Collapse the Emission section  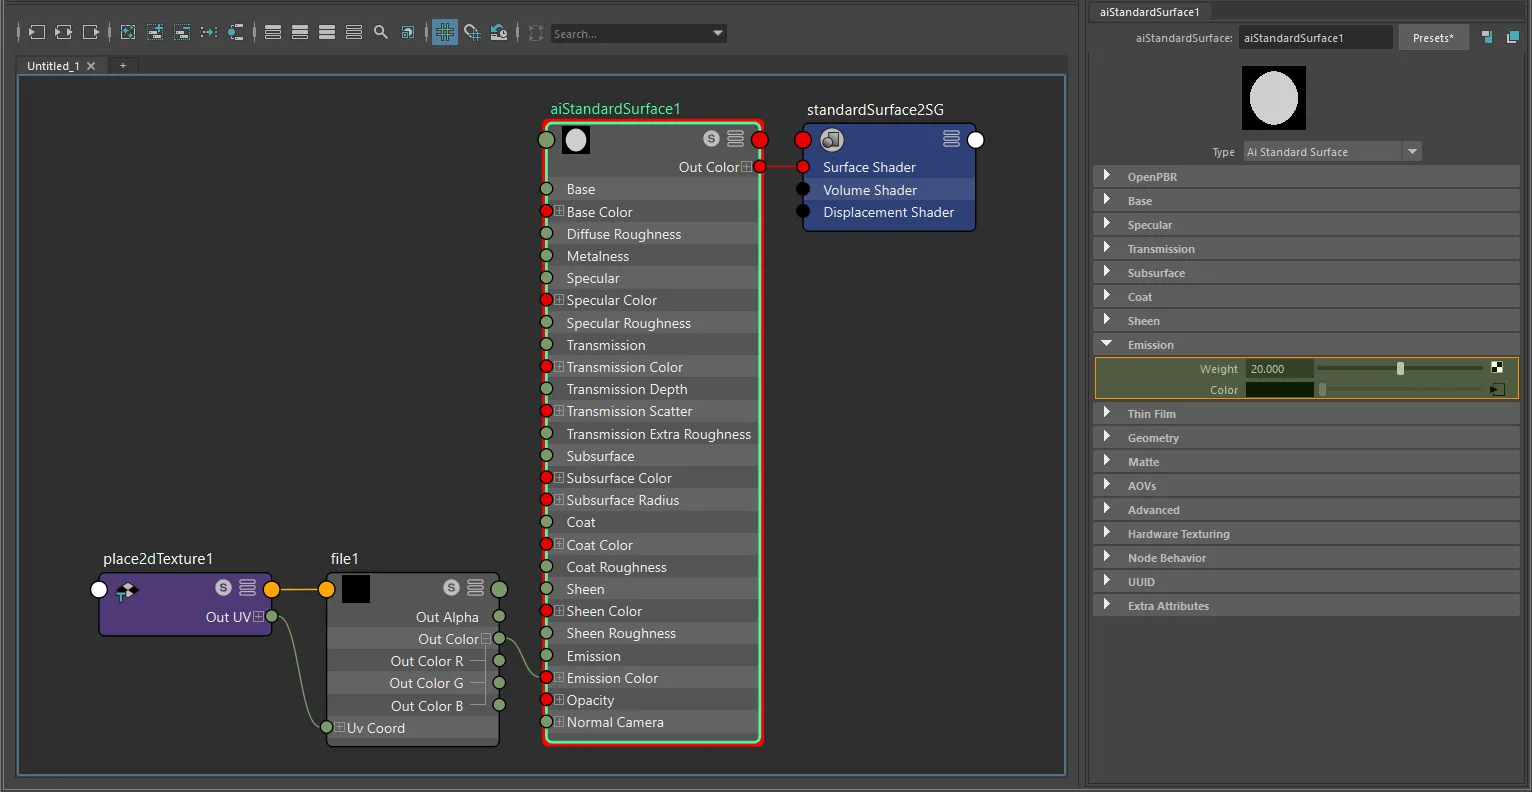[x=1306, y=345]
